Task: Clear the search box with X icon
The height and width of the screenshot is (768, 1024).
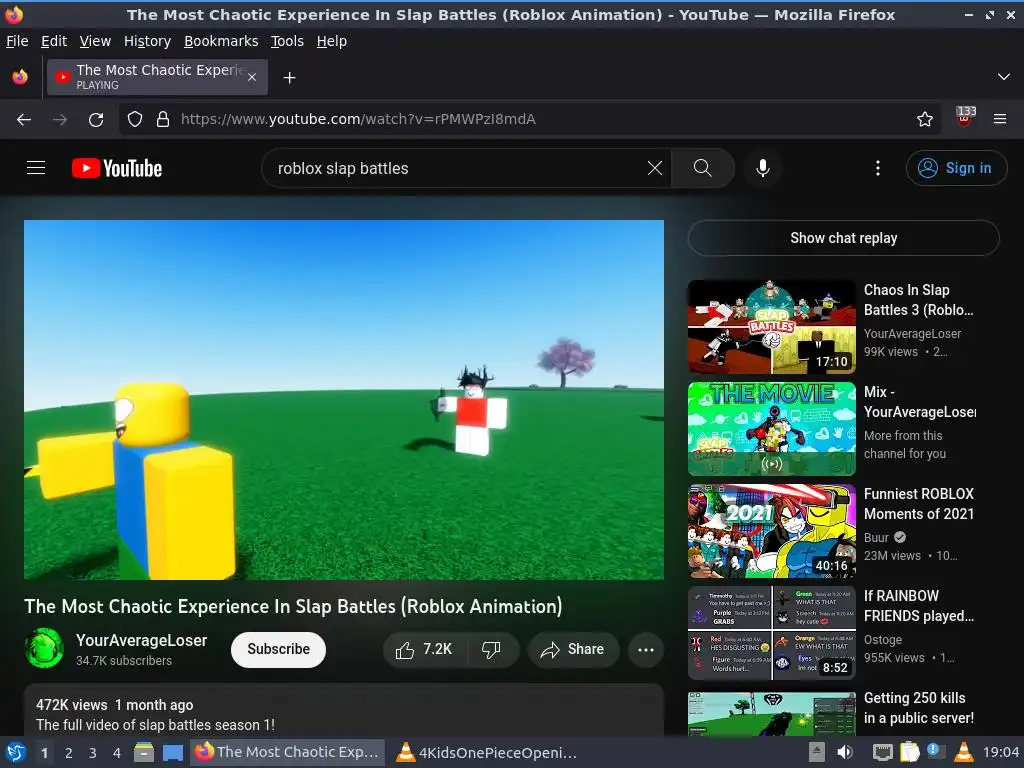Action: [x=654, y=168]
